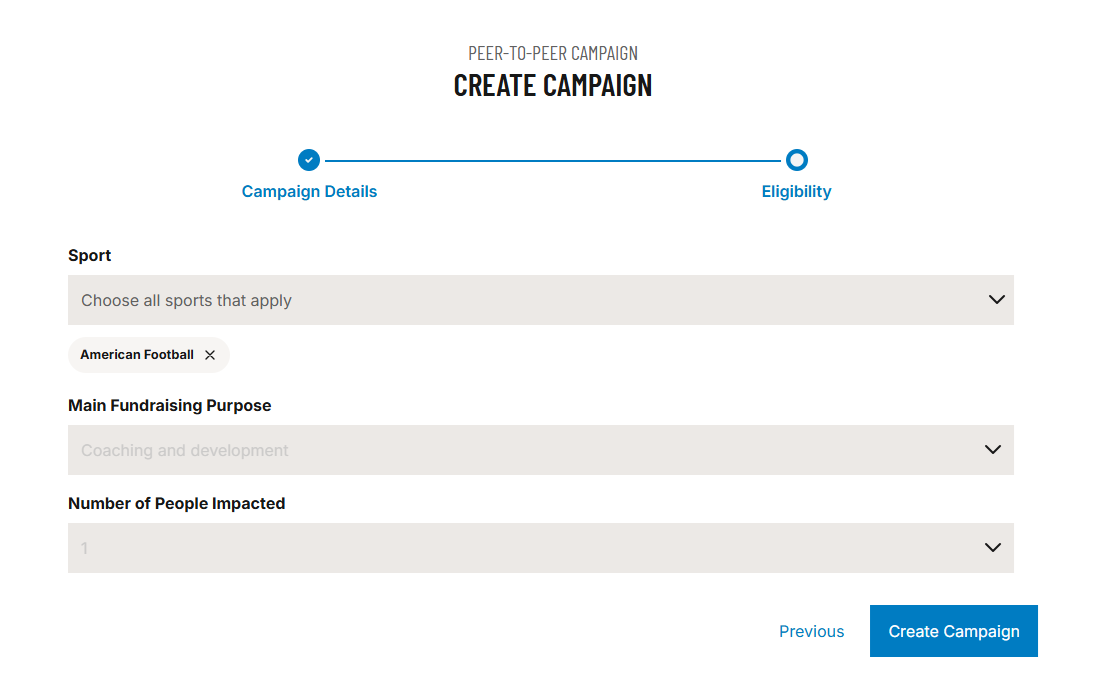Click the Main Fundraising Purpose chevron arrow
Image resolution: width=1101 pixels, height=693 pixels.
(x=993, y=450)
